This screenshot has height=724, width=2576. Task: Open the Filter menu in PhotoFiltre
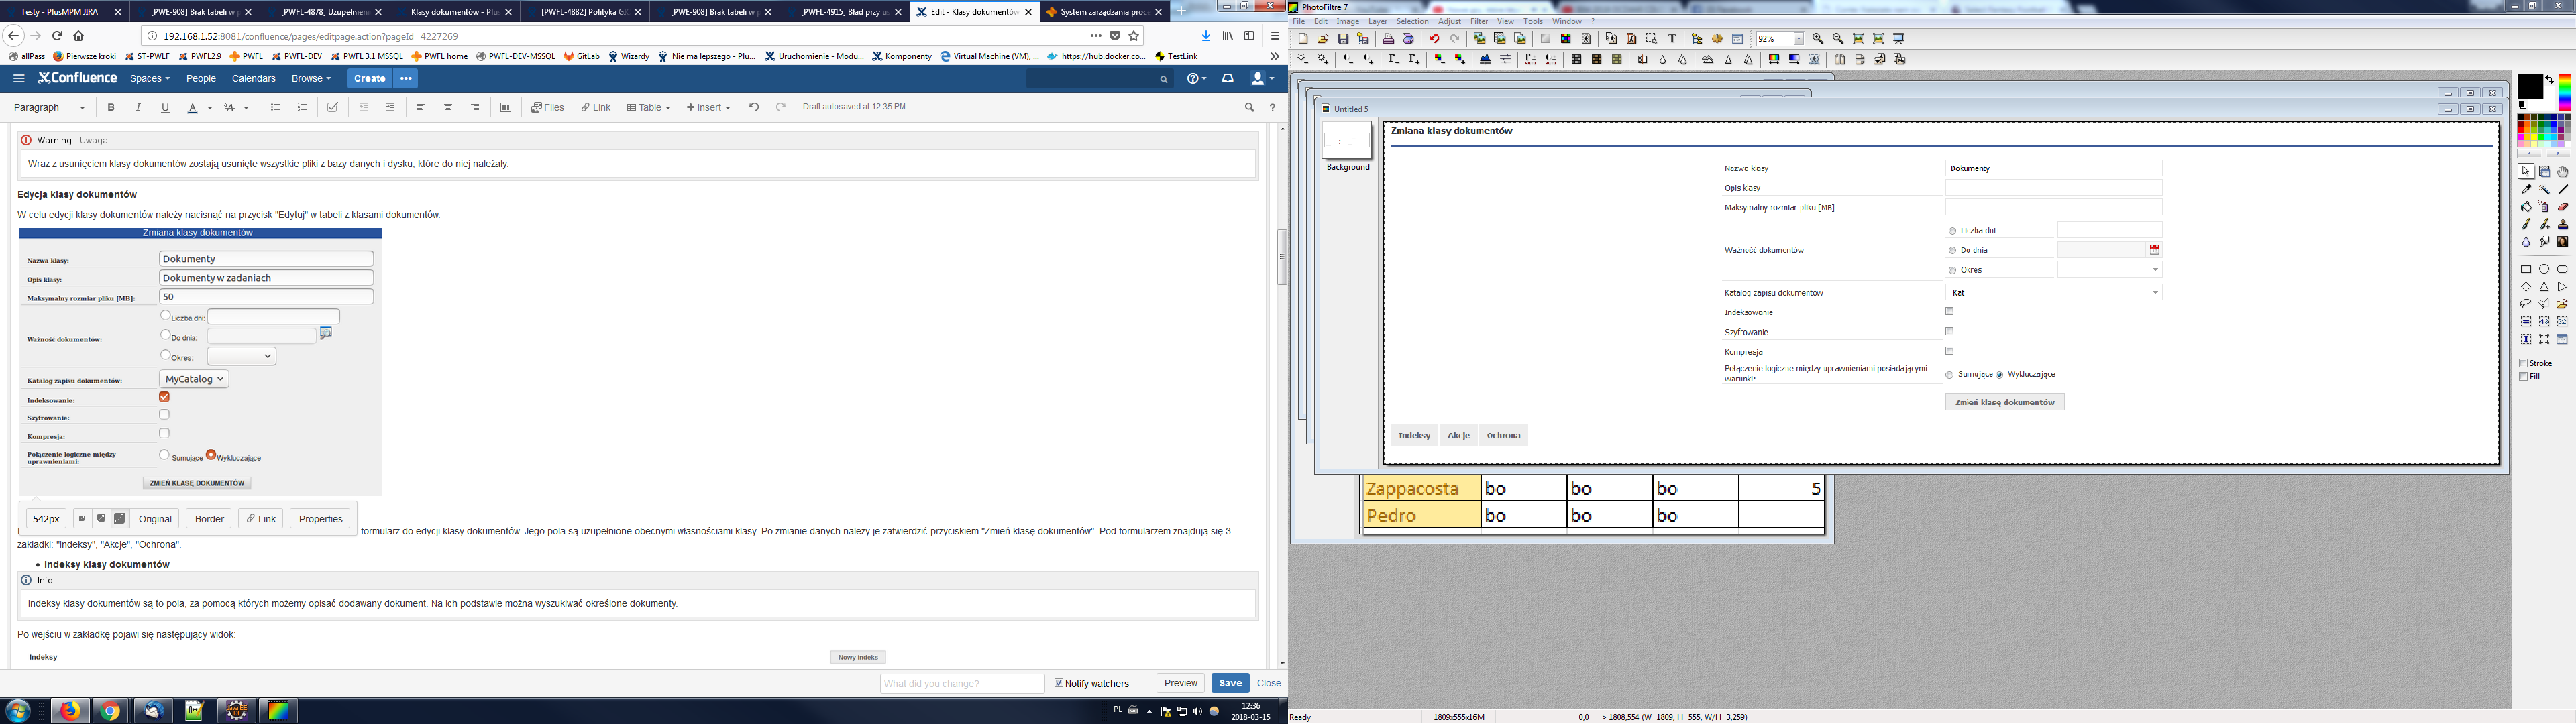(x=1479, y=21)
